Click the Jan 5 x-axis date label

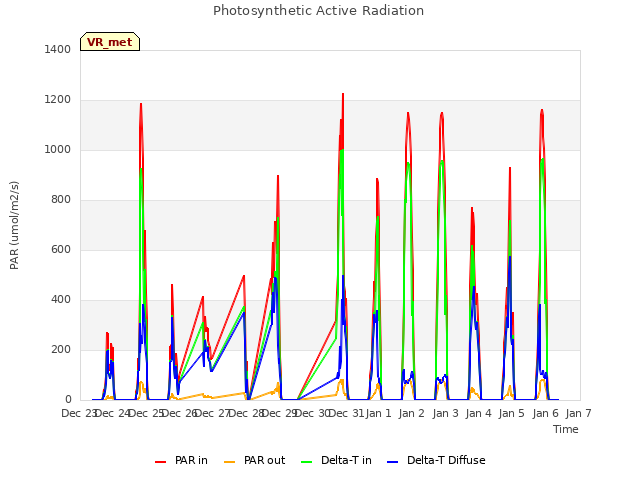point(512,413)
